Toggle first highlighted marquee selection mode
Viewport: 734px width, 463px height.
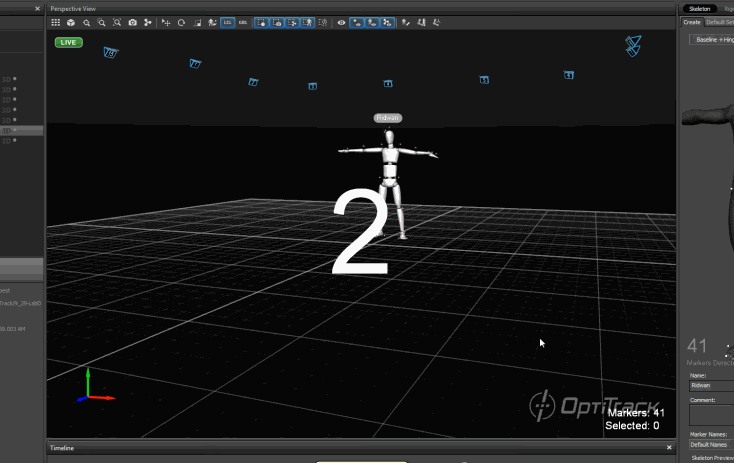(261, 22)
